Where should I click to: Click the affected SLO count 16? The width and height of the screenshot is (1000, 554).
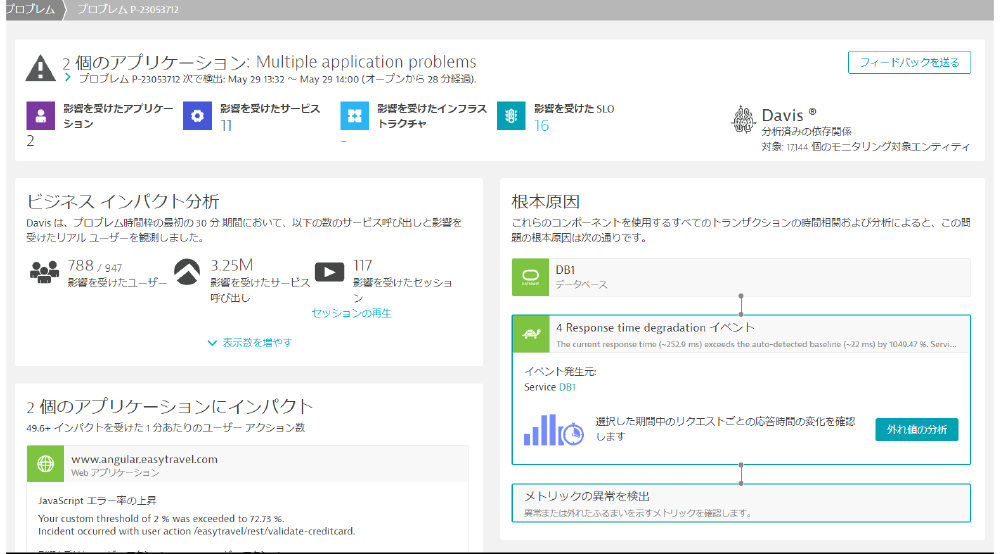tap(541, 126)
